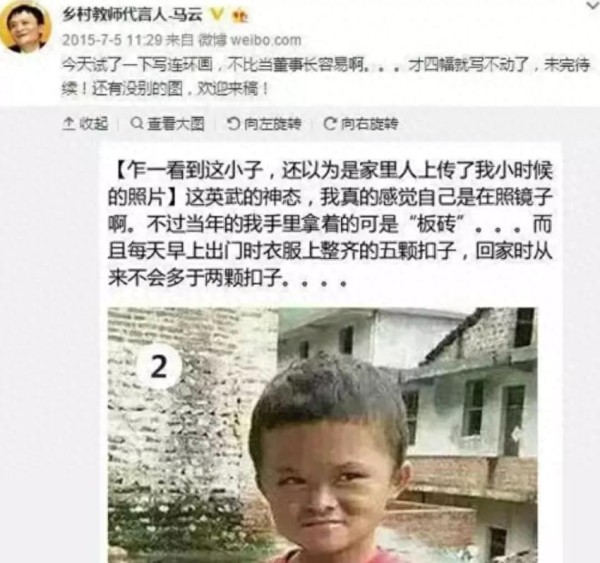Screen dimensions: 600x563
Task: Click the membership crown icon beside the V
Action: pyautogui.click(x=240, y=15)
